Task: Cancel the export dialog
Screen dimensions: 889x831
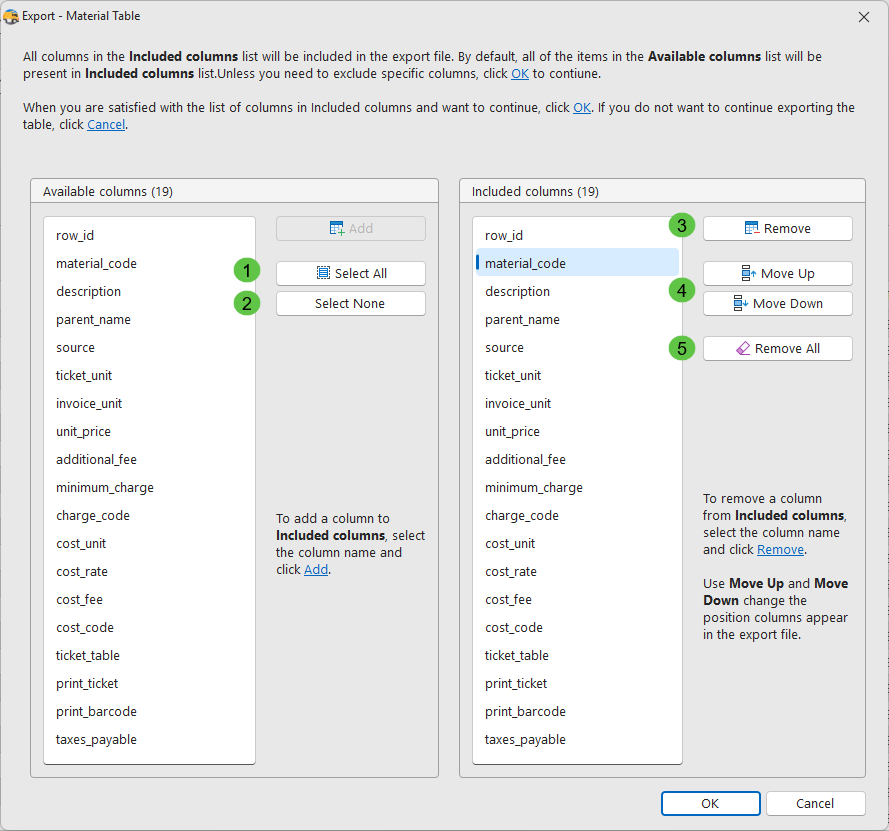Action: (814, 803)
